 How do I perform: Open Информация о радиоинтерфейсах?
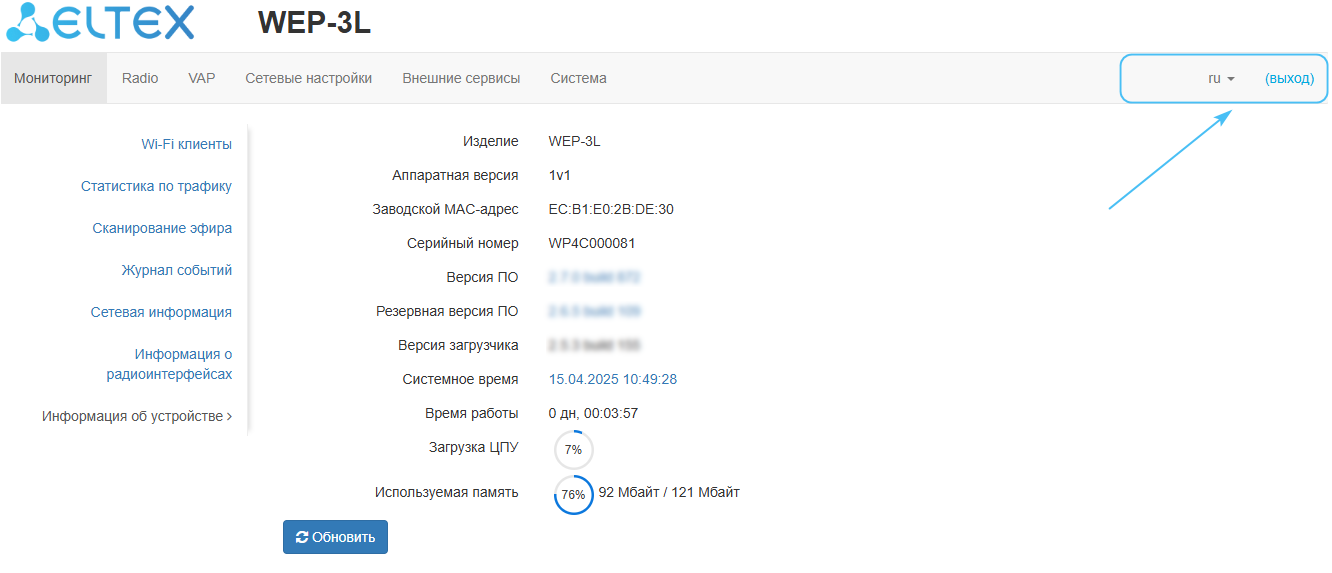click(169, 364)
